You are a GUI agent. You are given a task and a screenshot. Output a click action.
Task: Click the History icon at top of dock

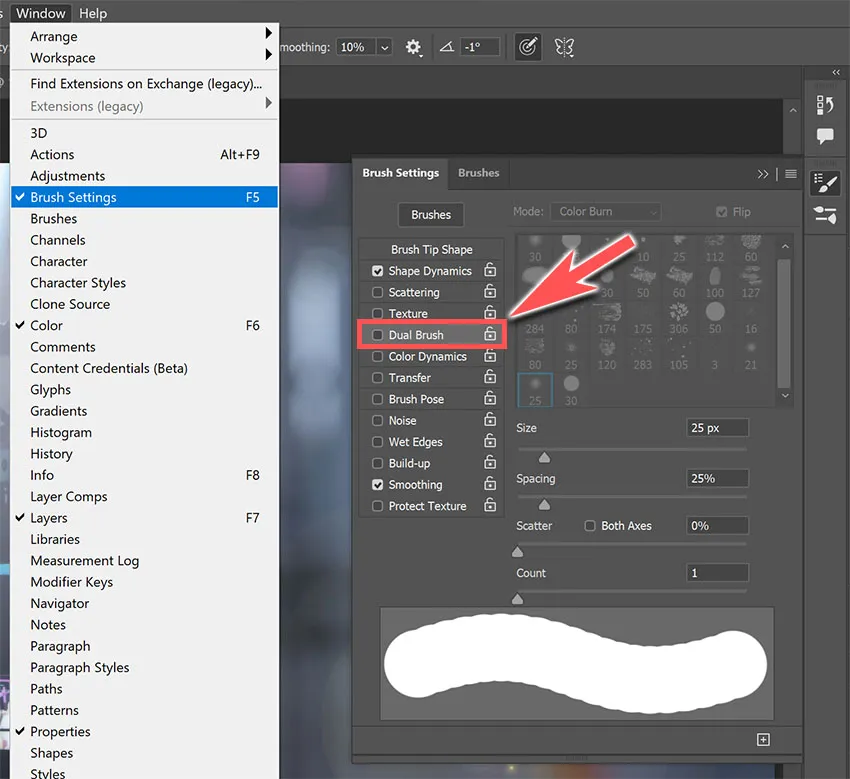825,104
